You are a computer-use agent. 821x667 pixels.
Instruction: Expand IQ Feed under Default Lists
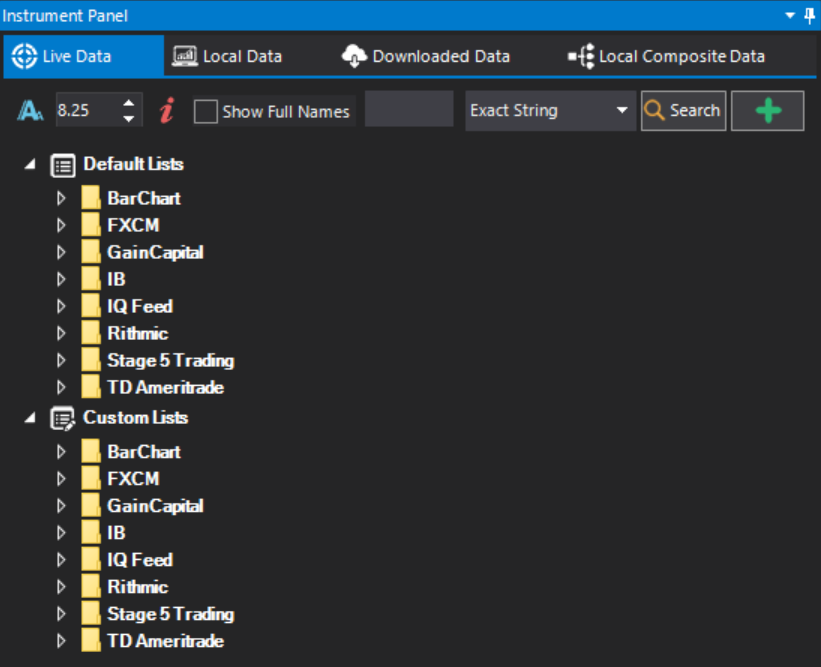pyautogui.click(x=61, y=306)
